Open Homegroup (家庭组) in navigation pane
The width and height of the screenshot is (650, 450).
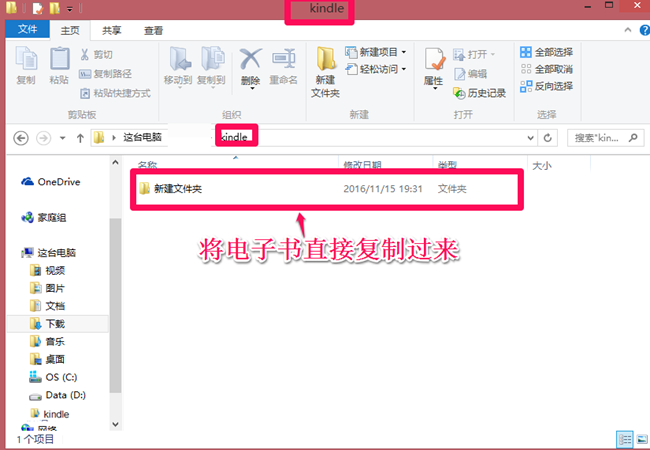click(x=44, y=218)
